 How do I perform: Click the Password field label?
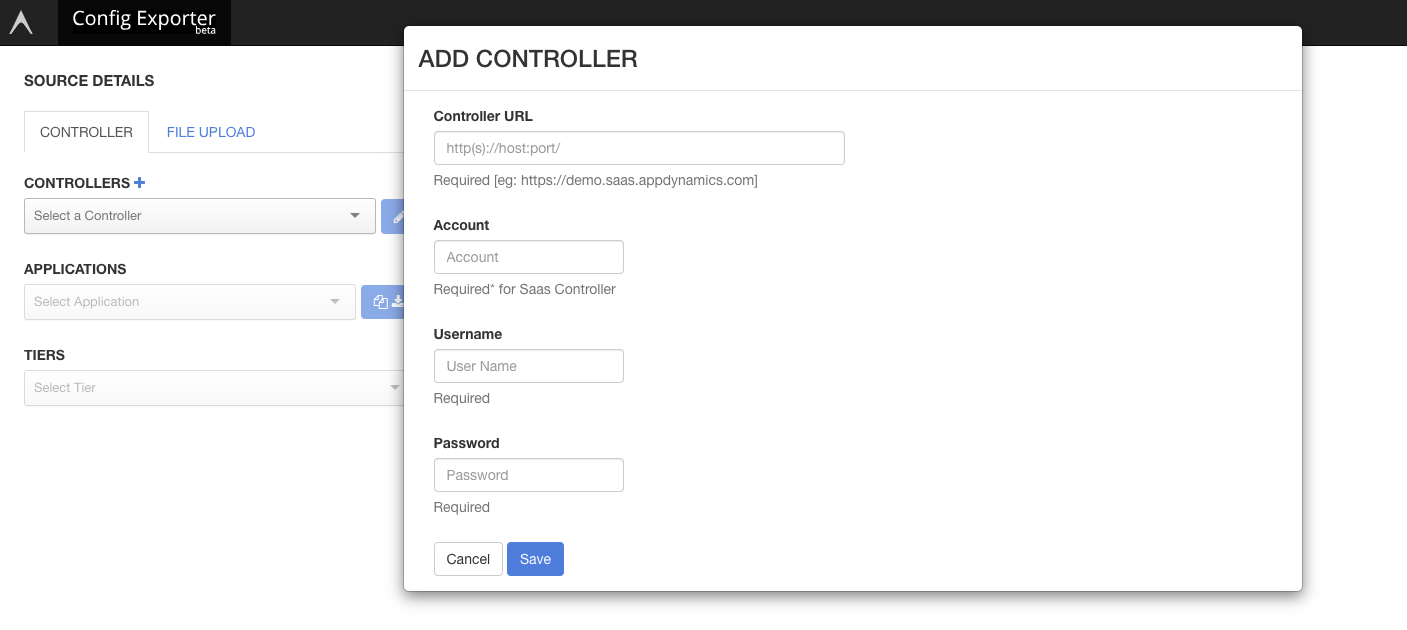pyautogui.click(x=466, y=443)
